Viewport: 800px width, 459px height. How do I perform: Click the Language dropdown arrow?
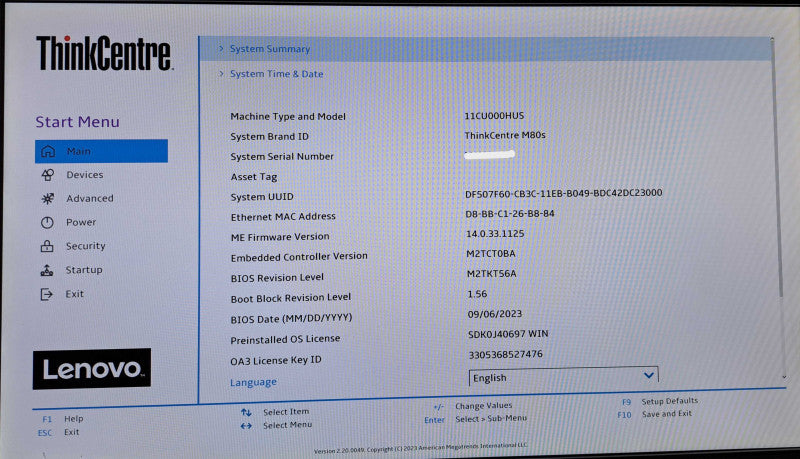(x=648, y=375)
